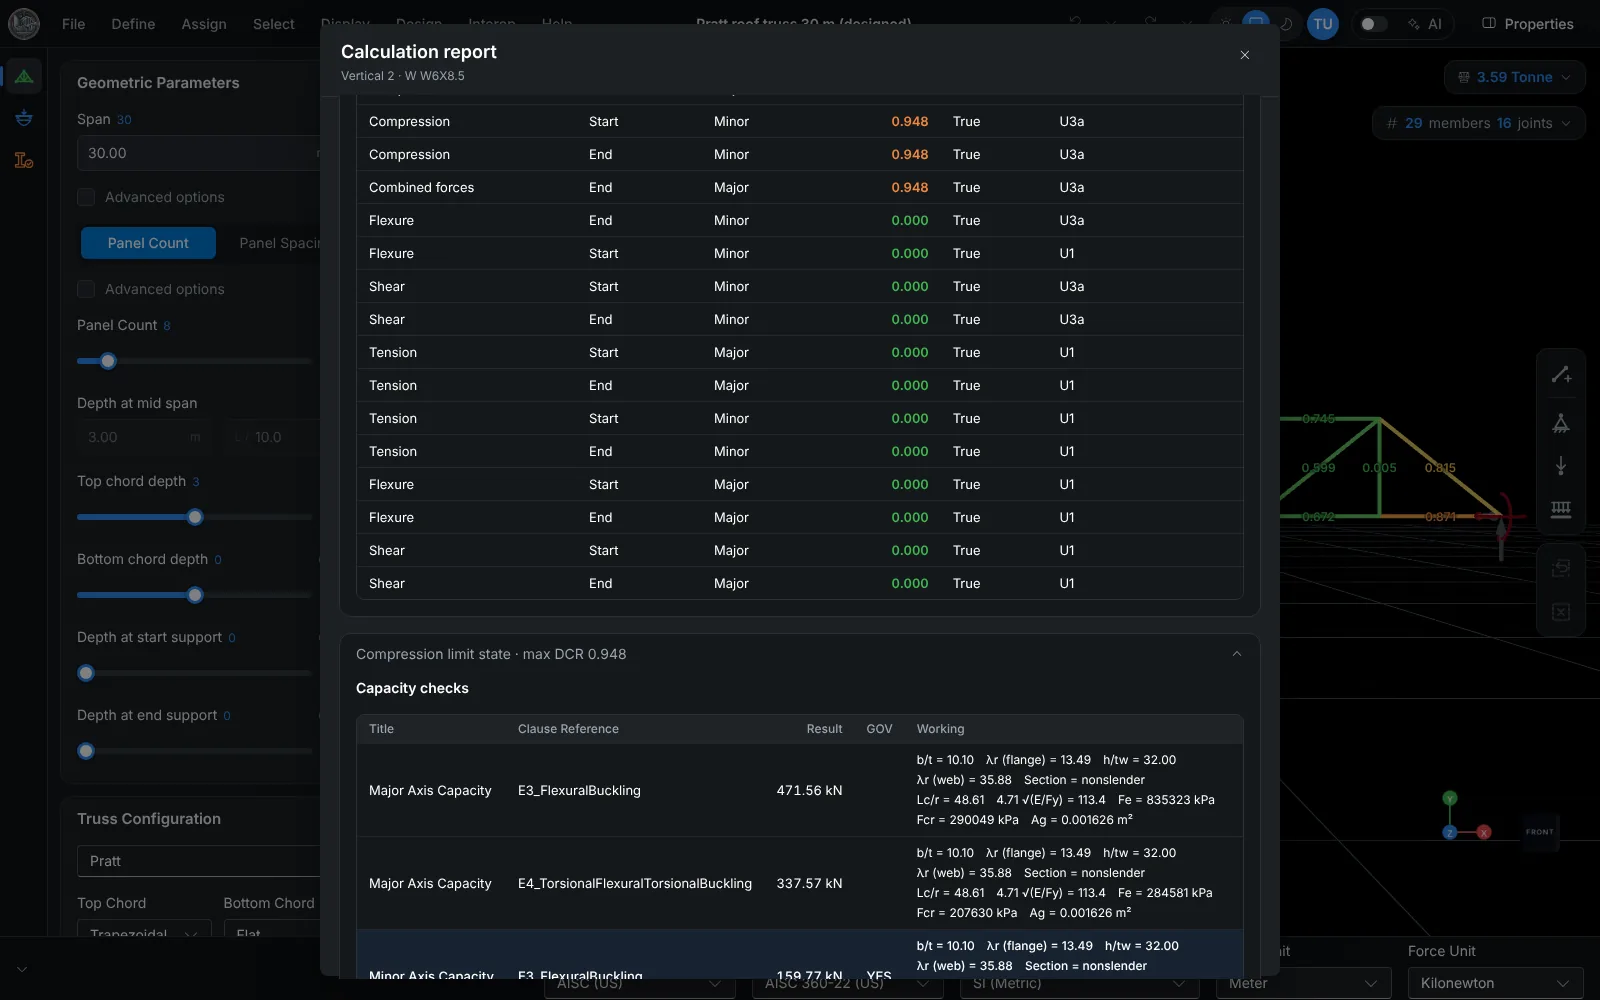Open the truss geometry sidebar icon
Screen dimensions: 1600x1000
(24, 76)
